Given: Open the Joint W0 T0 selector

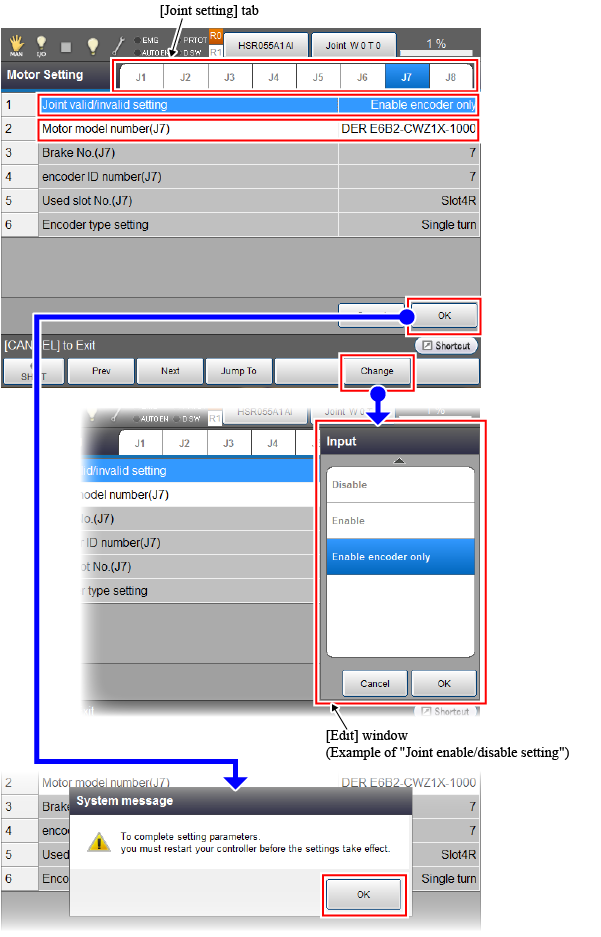Looking at the screenshot, I should pos(353,45).
